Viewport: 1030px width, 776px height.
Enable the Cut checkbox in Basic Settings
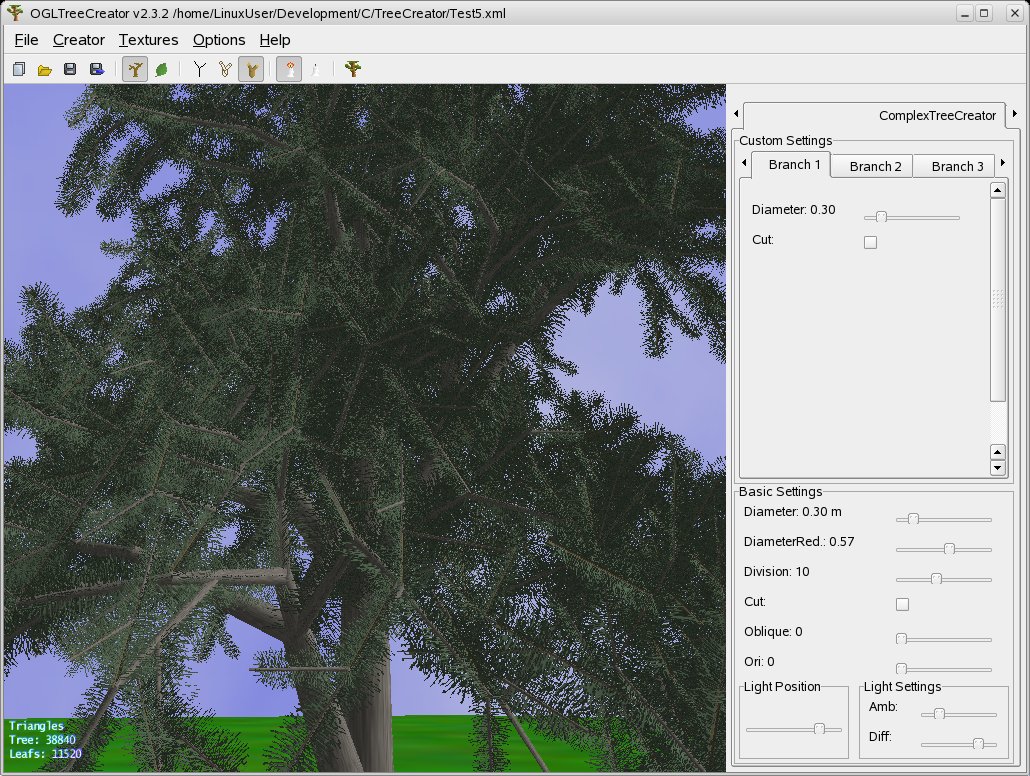[902, 604]
